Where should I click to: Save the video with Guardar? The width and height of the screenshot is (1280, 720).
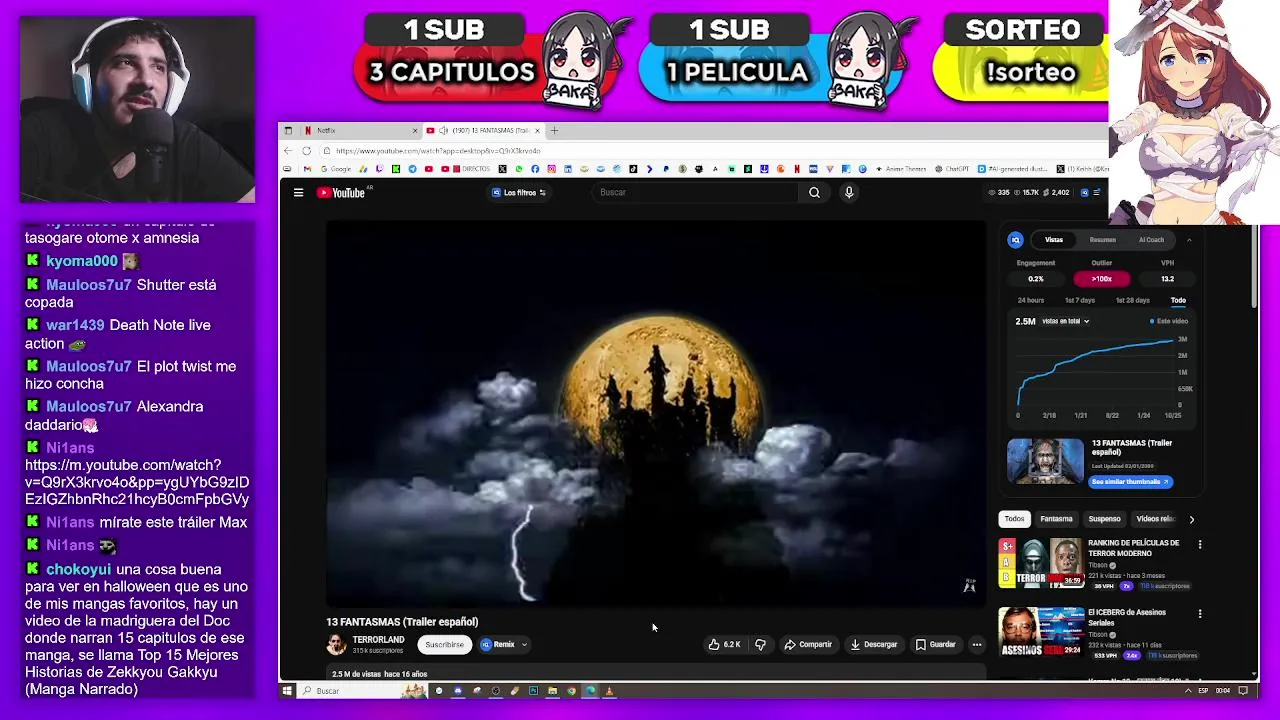(936, 645)
